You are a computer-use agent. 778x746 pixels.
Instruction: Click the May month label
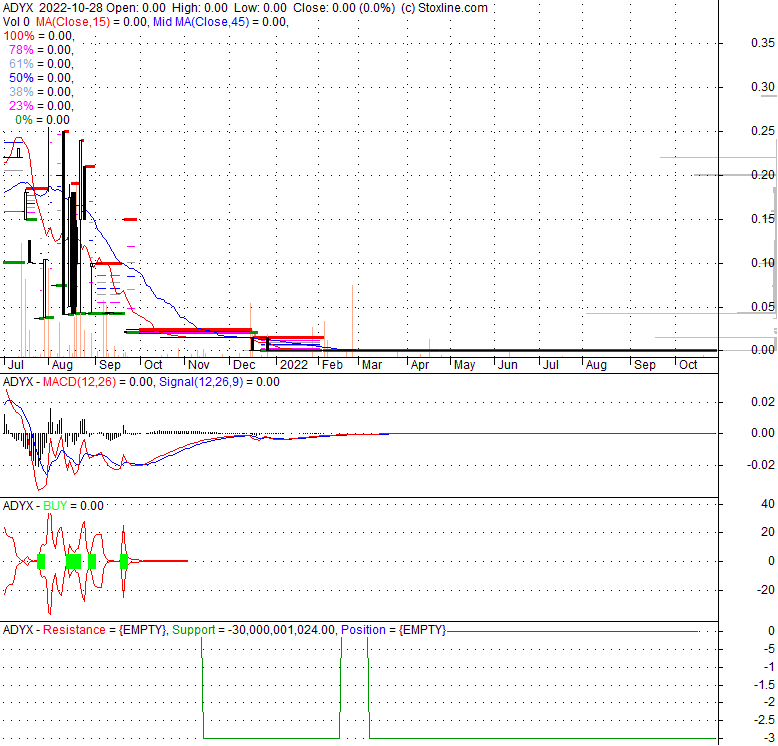(464, 365)
